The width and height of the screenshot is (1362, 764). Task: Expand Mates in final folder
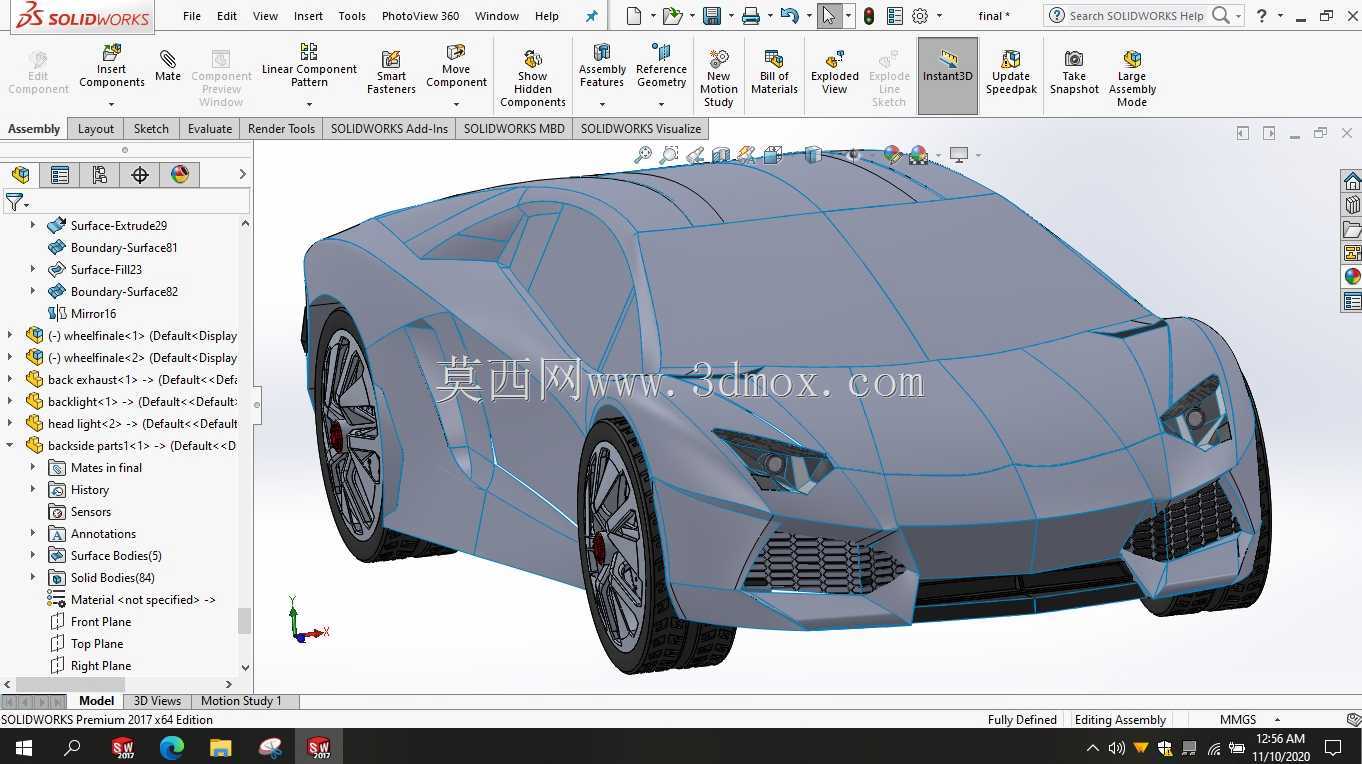[32, 468]
